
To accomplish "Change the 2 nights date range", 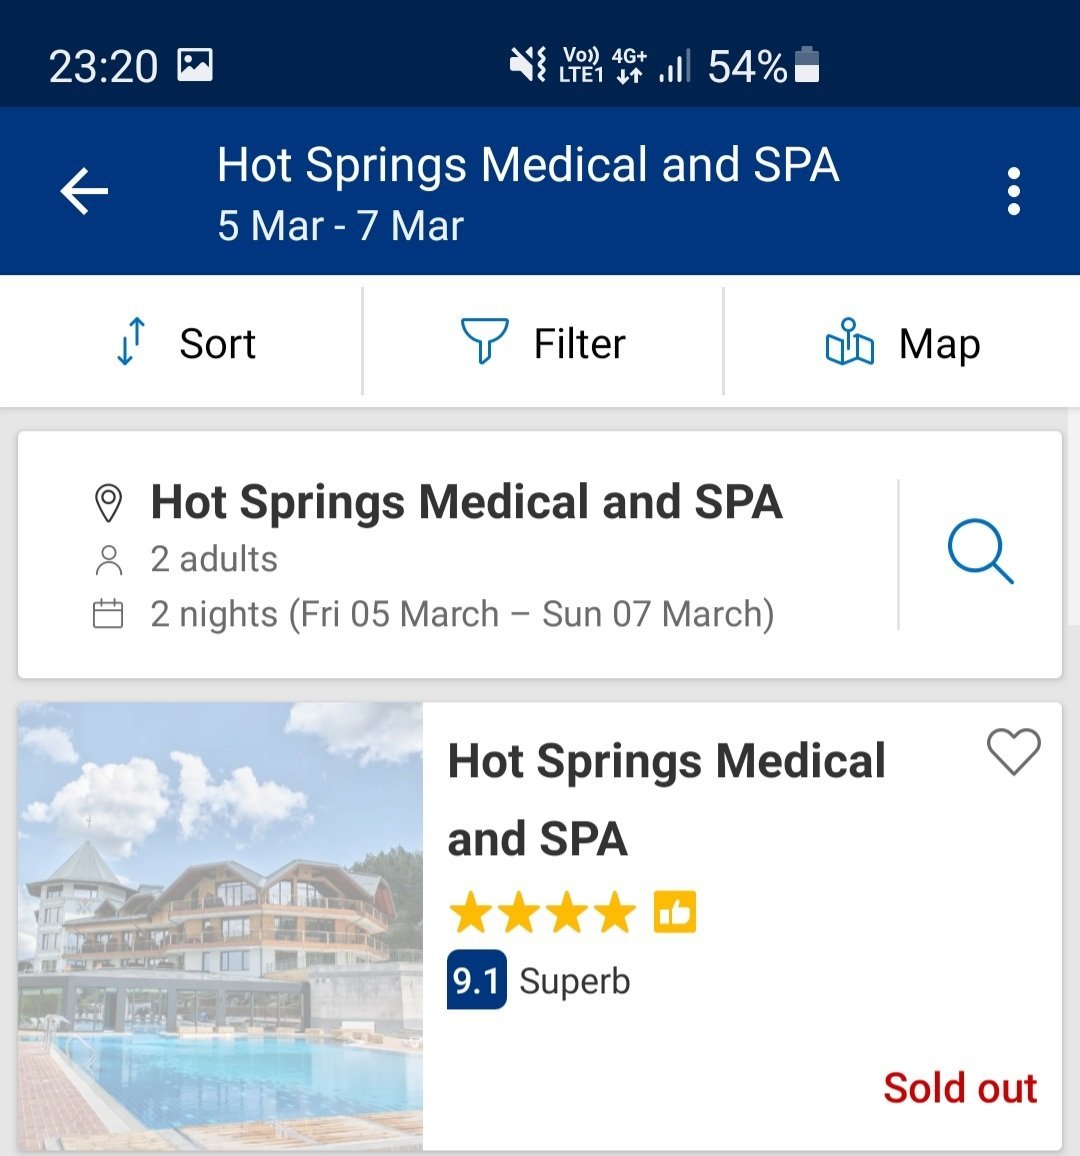I will tap(462, 614).
